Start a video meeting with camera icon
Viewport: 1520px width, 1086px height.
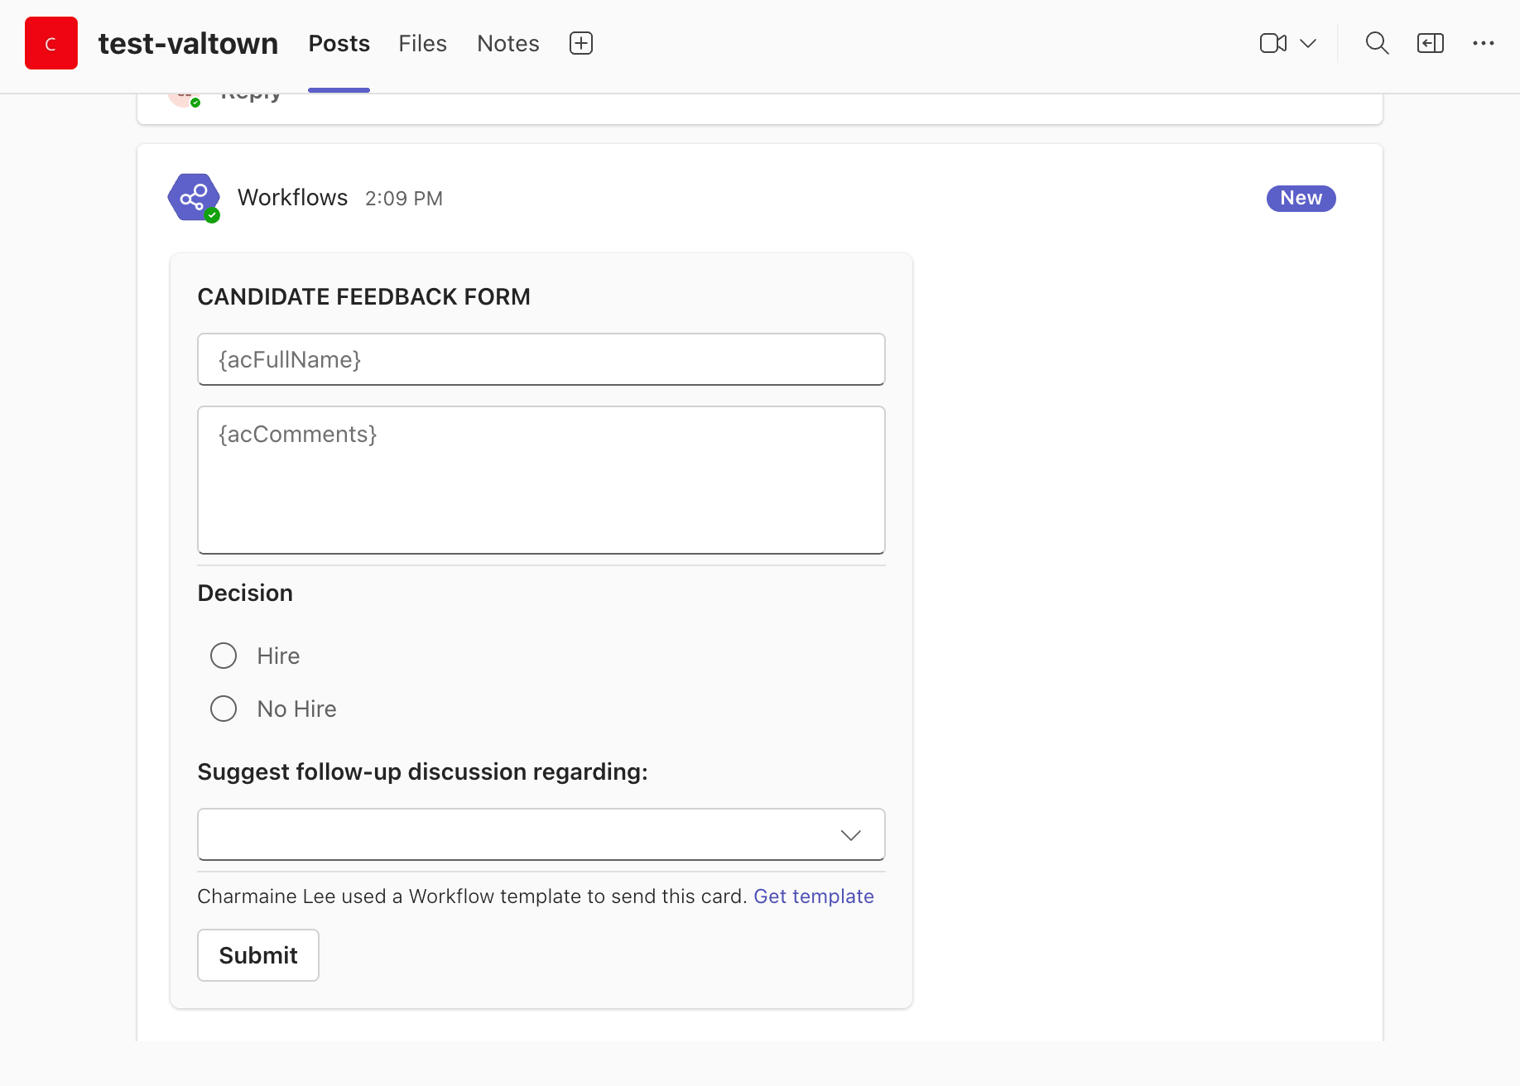1272,43
